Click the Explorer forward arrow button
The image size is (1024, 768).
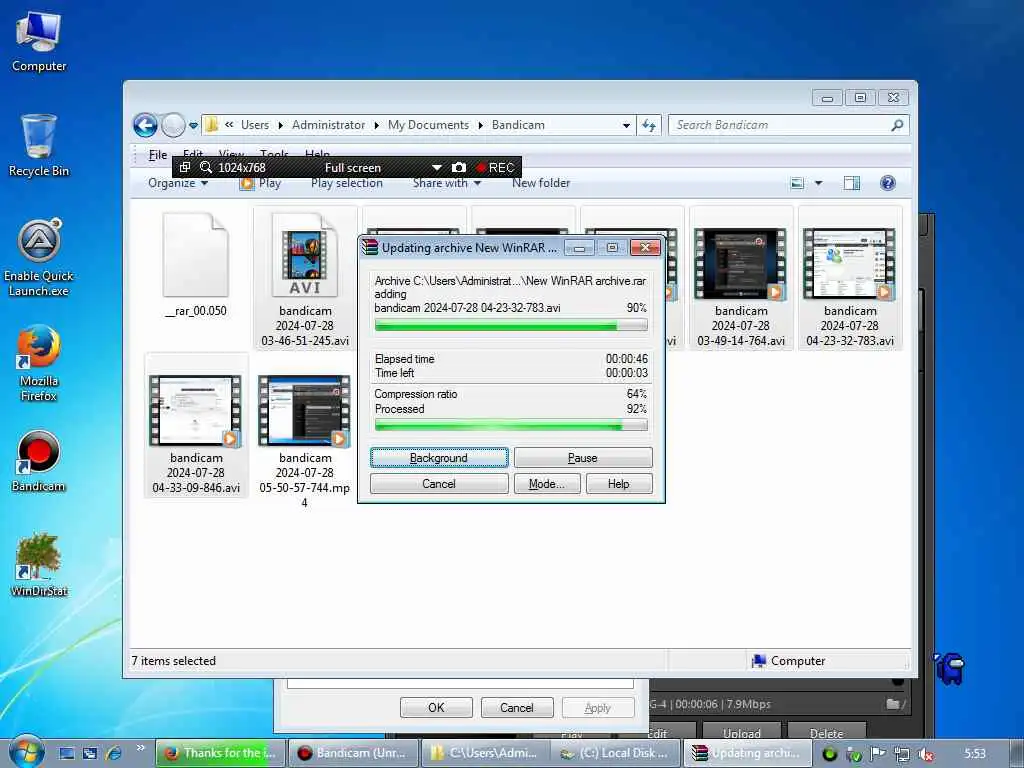tap(173, 125)
